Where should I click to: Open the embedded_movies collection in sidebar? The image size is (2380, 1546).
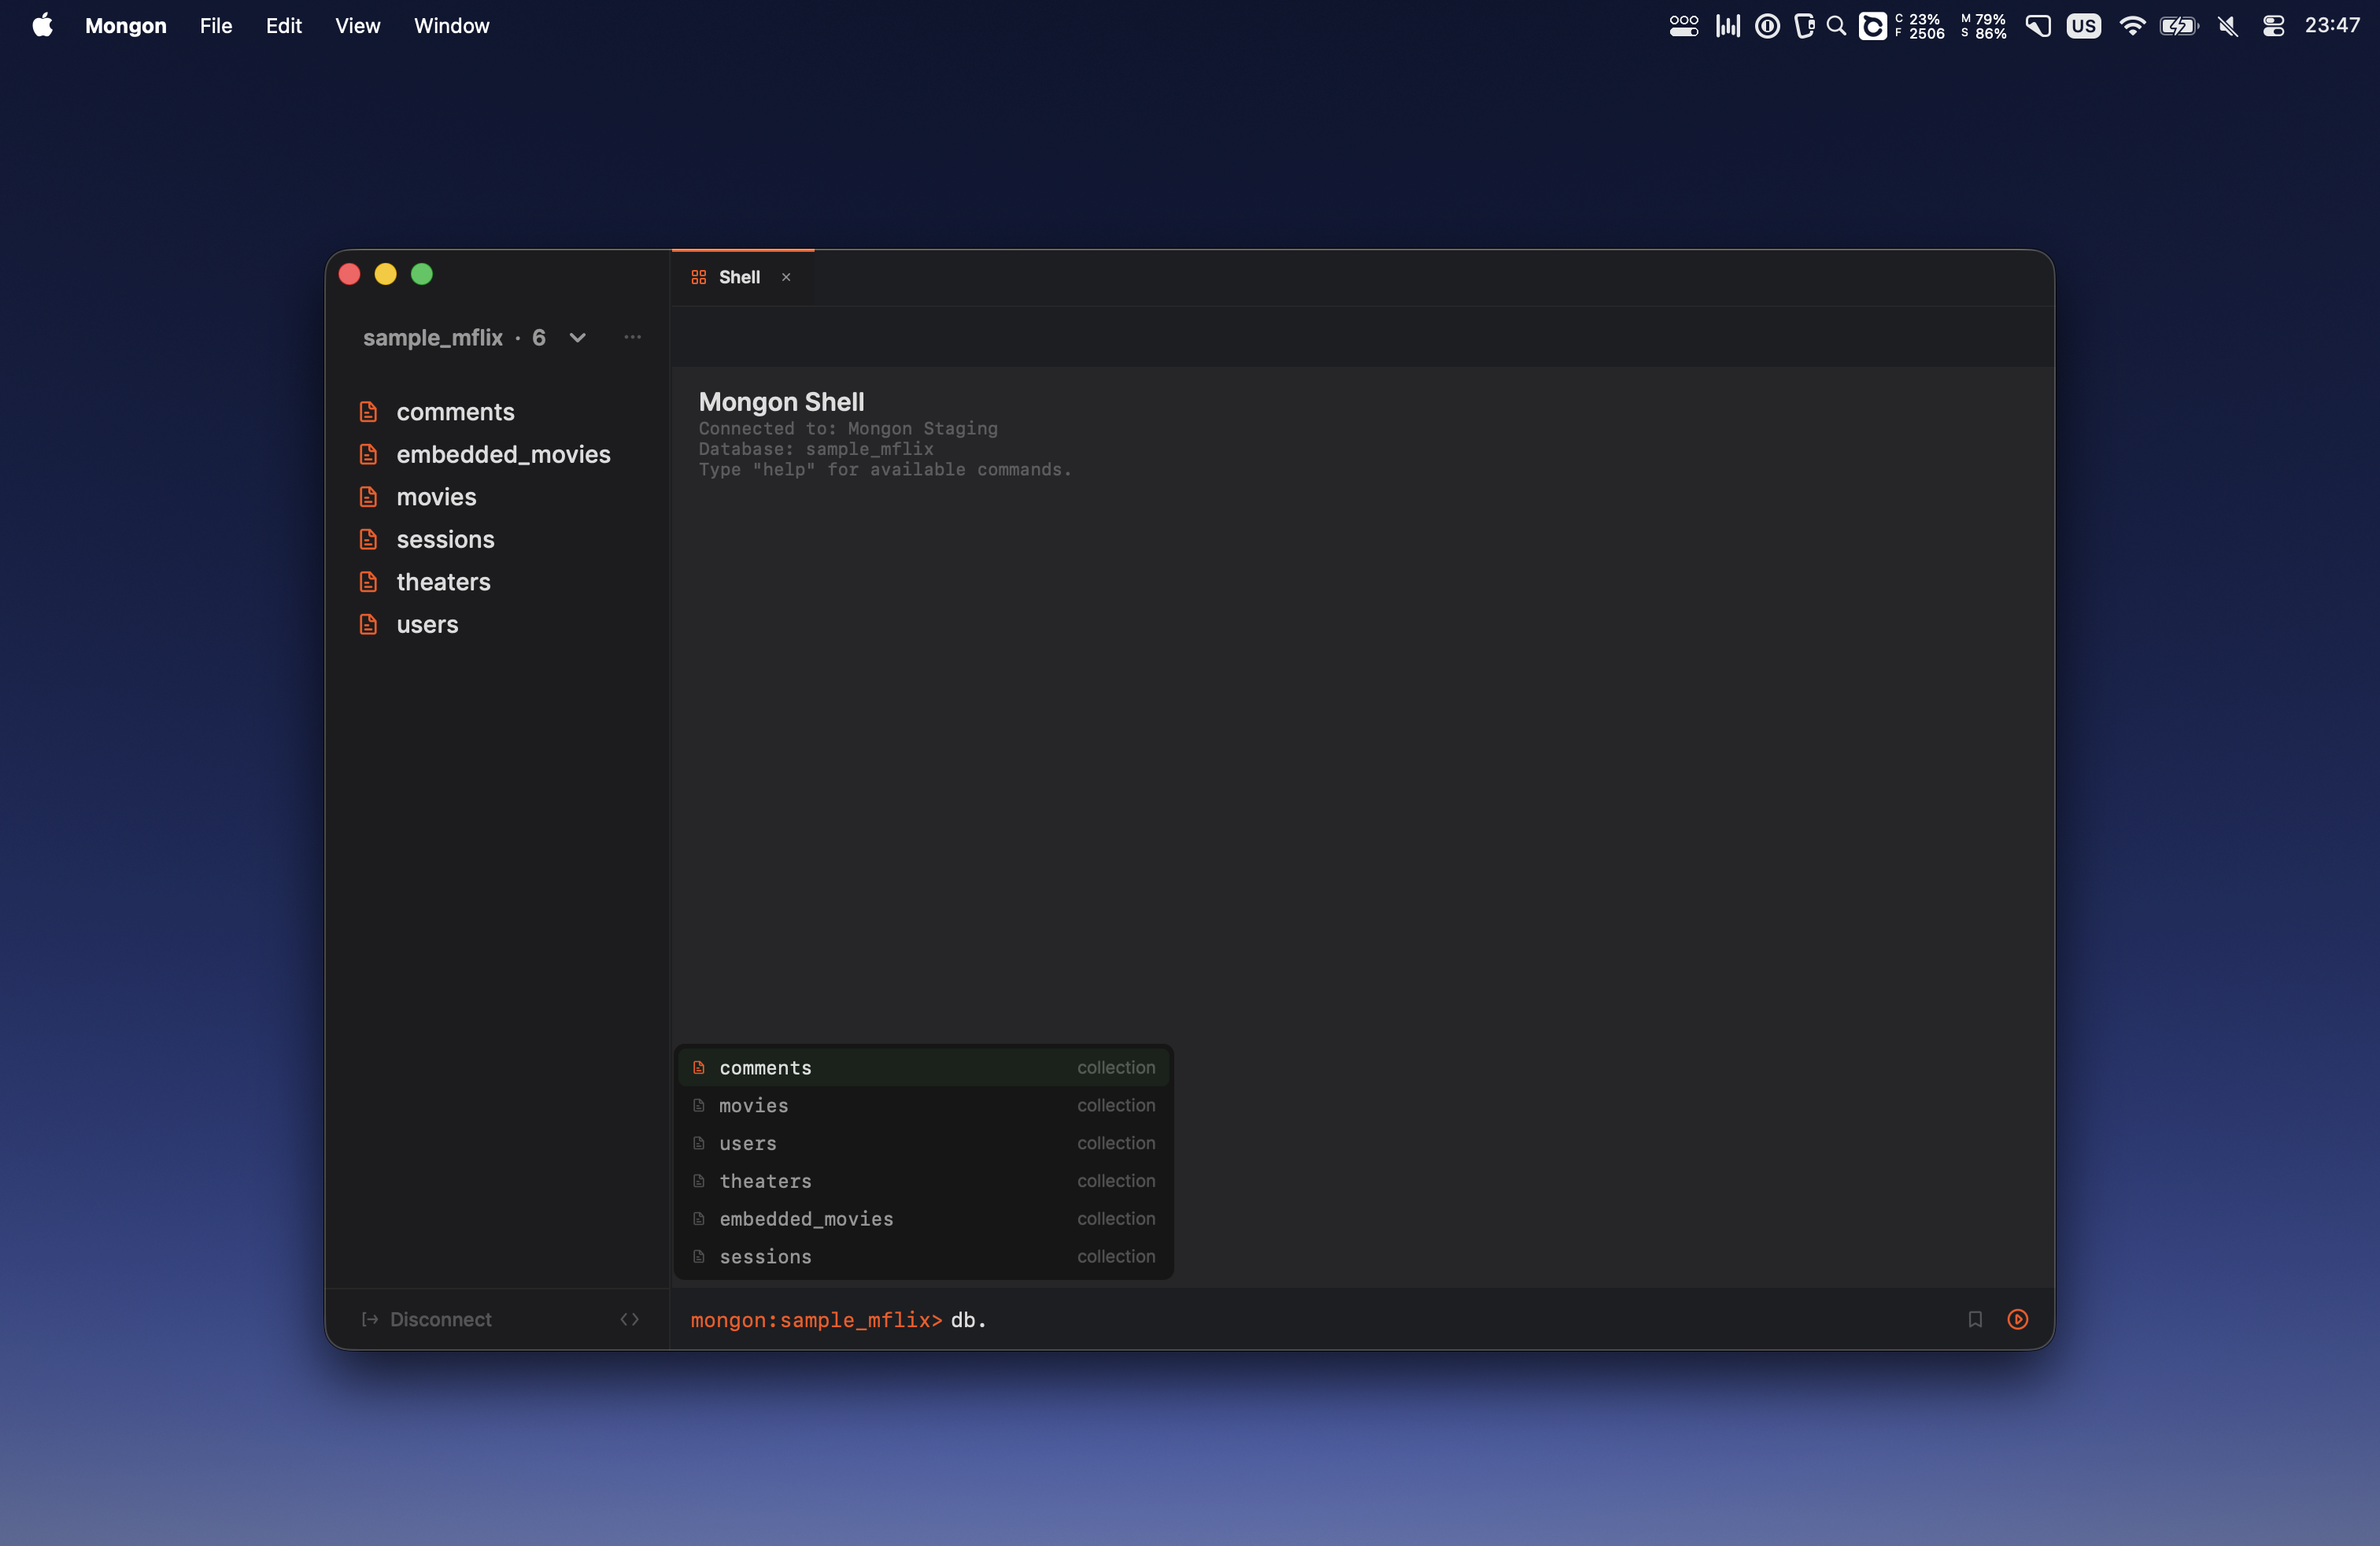point(503,454)
